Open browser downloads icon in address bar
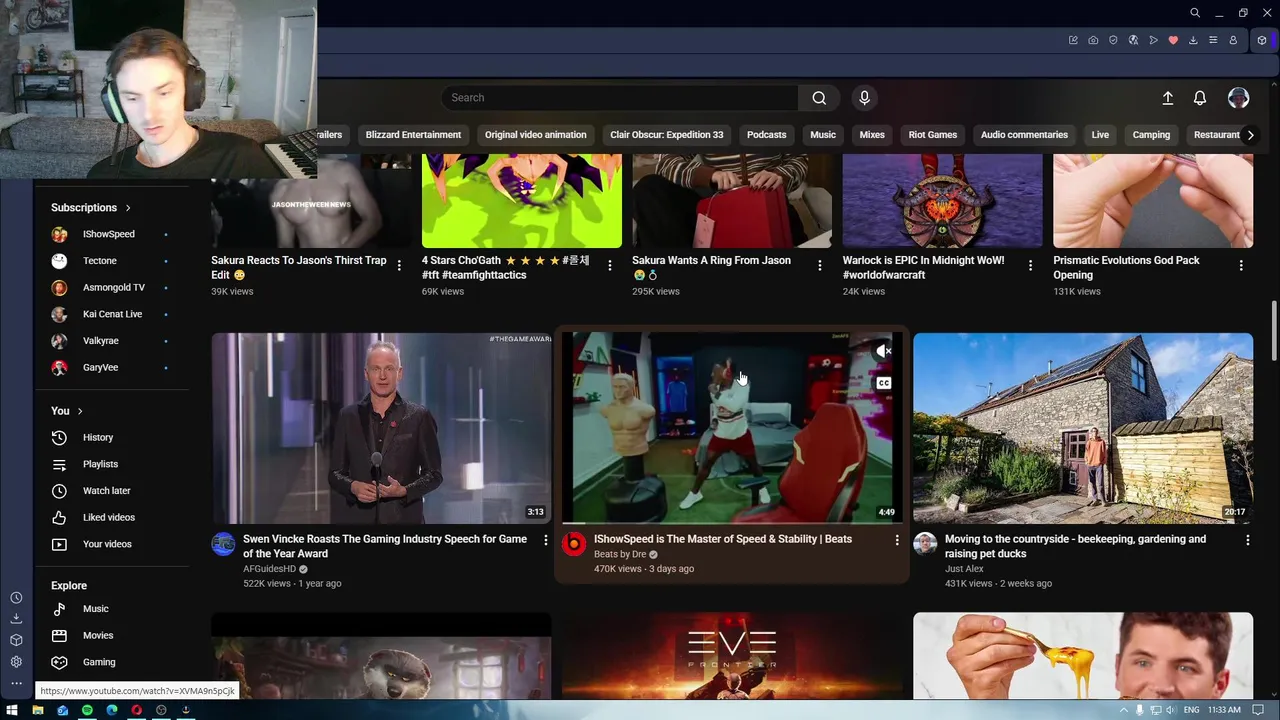The image size is (1280, 720). [x=1193, y=40]
